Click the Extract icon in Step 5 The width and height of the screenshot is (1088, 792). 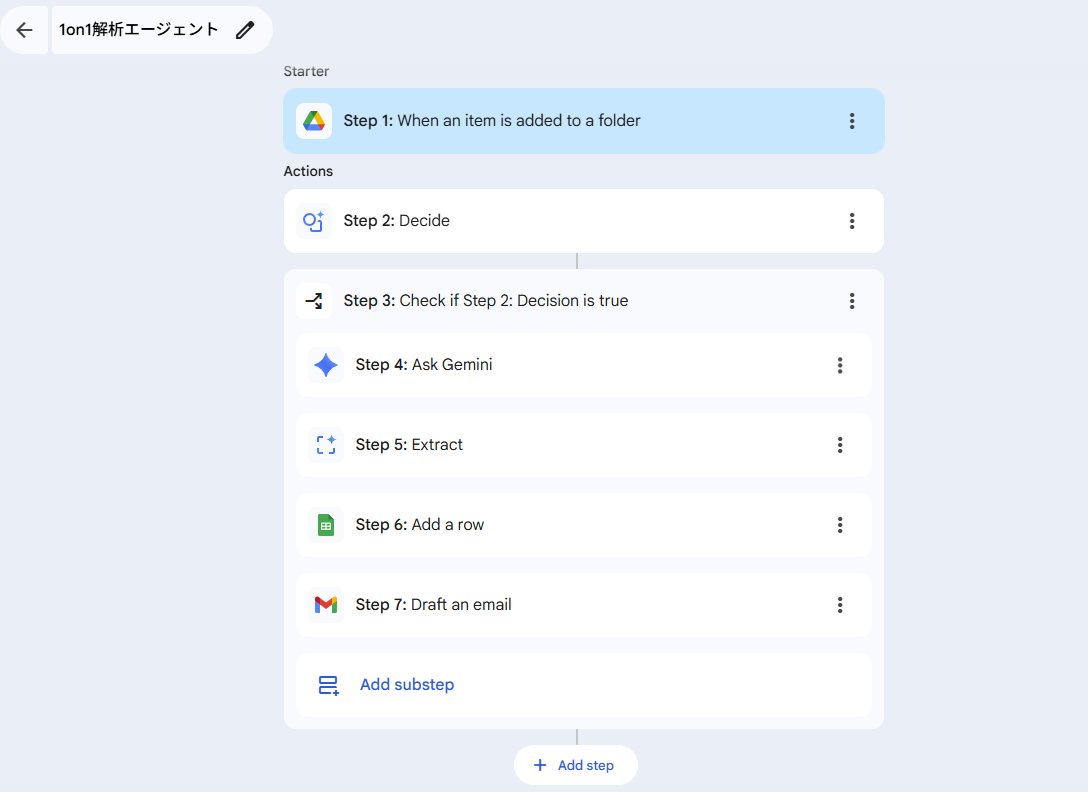point(326,445)
